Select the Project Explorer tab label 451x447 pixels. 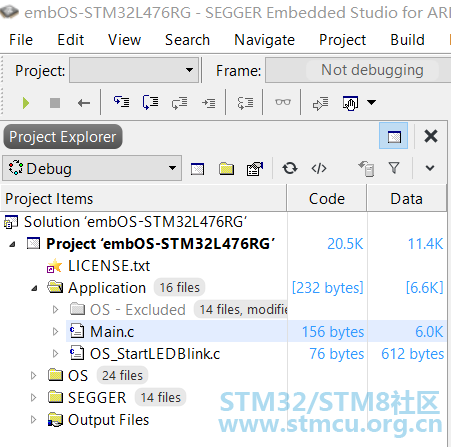coord(63,137)
